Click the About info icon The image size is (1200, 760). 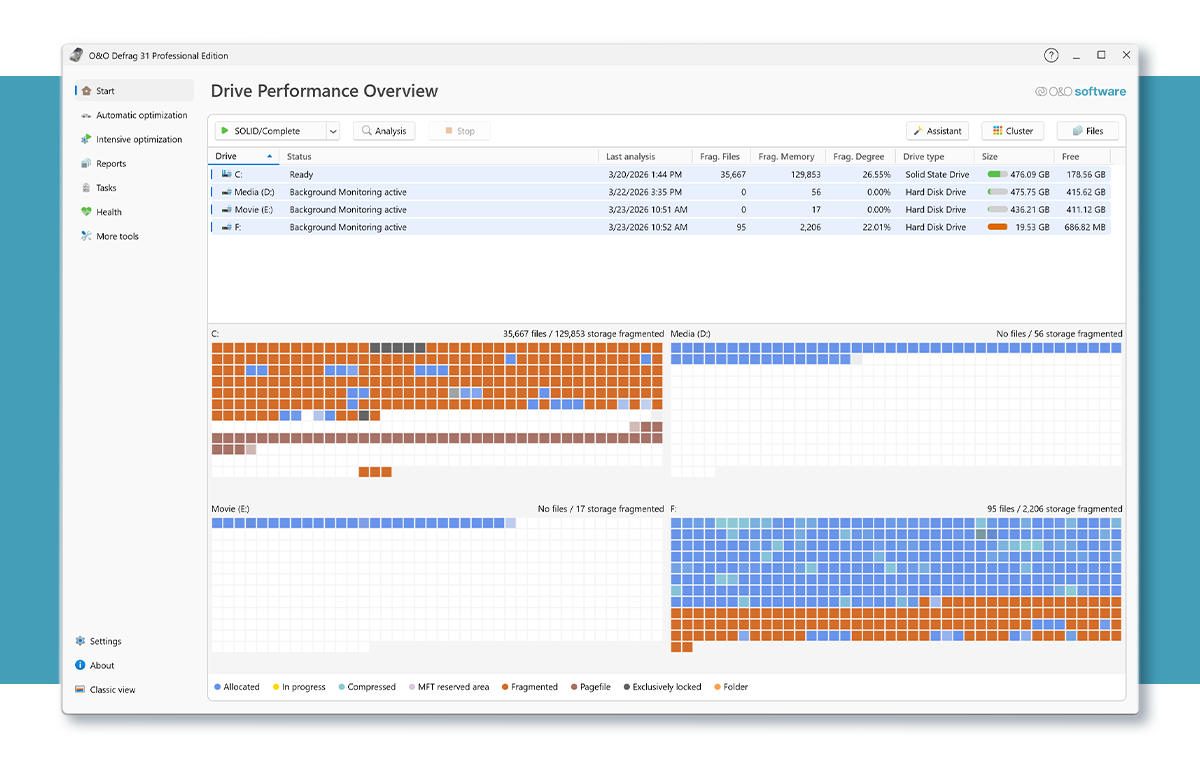(80, 665)
